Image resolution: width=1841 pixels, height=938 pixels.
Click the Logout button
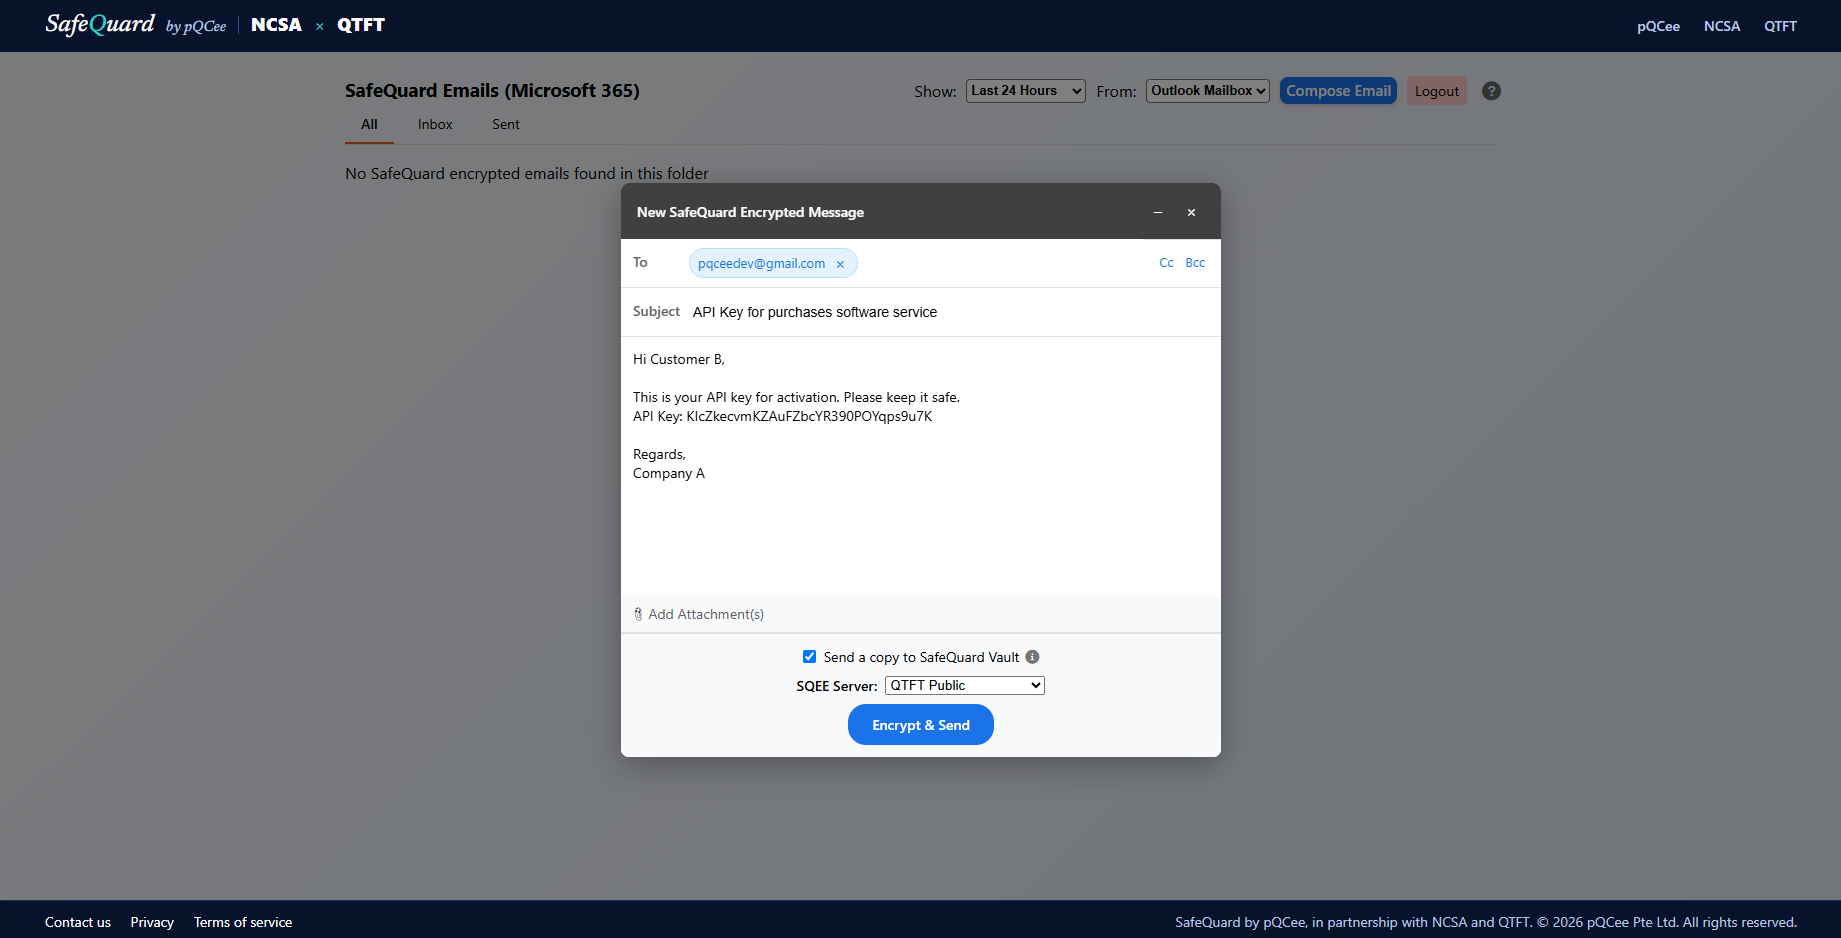coord(1437,91)
